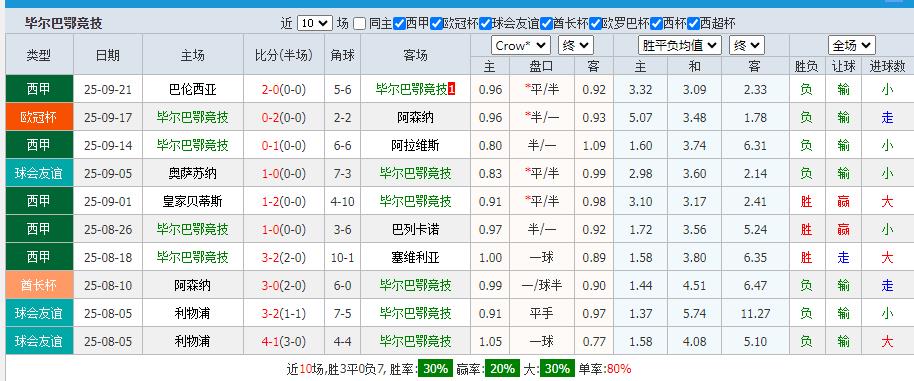Open the recent matches count dropdown showing 10
Screen dimensions: 914x381
(315, 23)
